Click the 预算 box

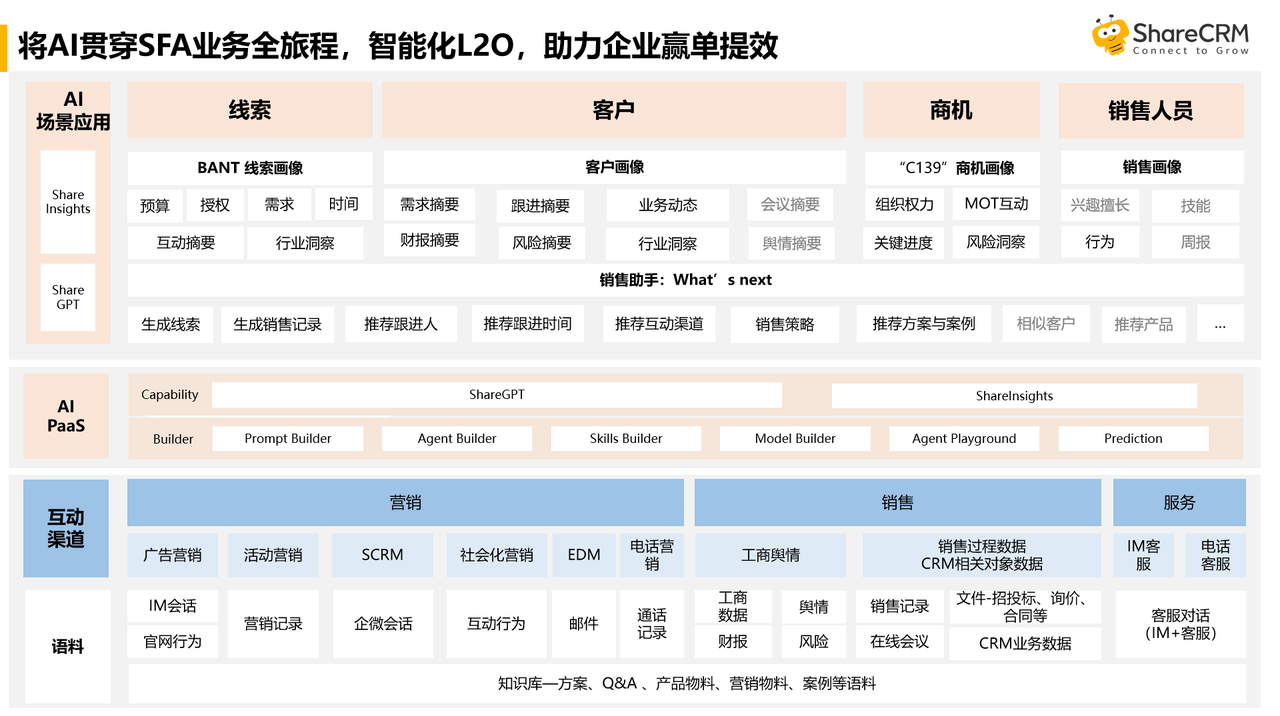(x=155, y=205)
